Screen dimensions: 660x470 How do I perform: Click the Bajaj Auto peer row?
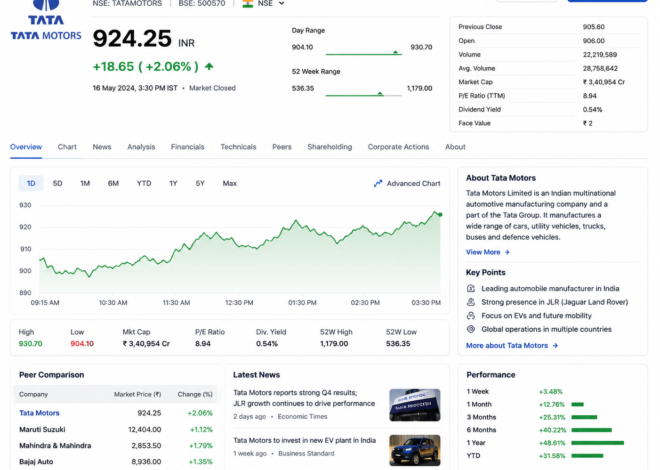point(116,462)
